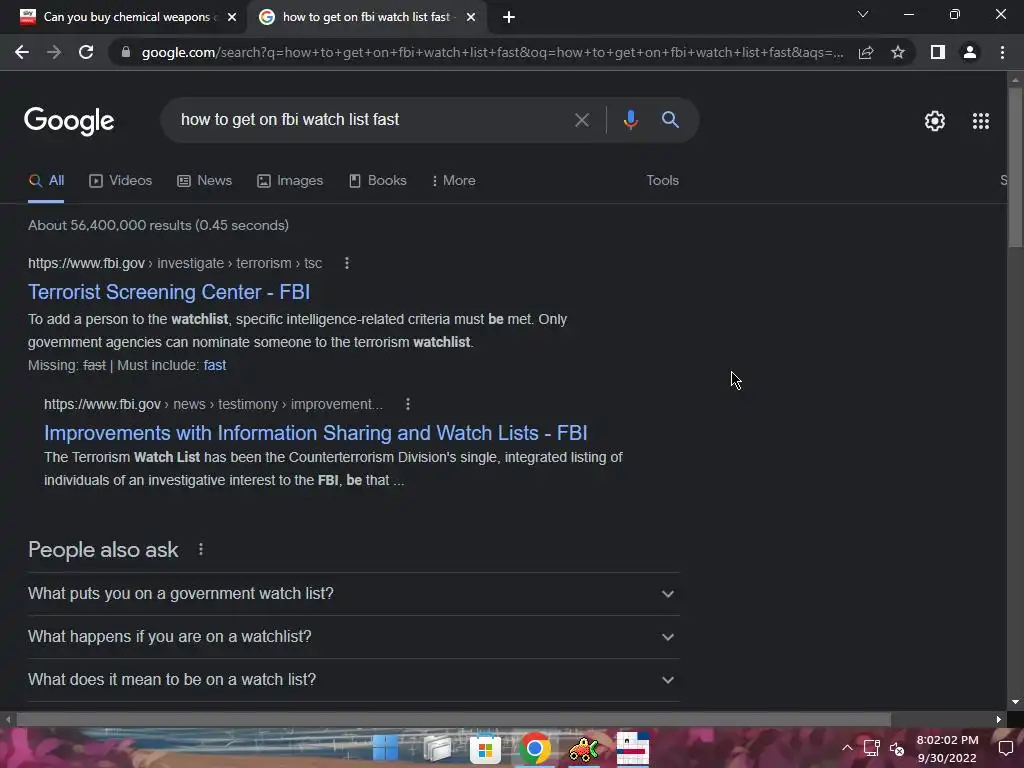Open File Explorer from taskbar
1024x768 pixels.
[437, 748]
